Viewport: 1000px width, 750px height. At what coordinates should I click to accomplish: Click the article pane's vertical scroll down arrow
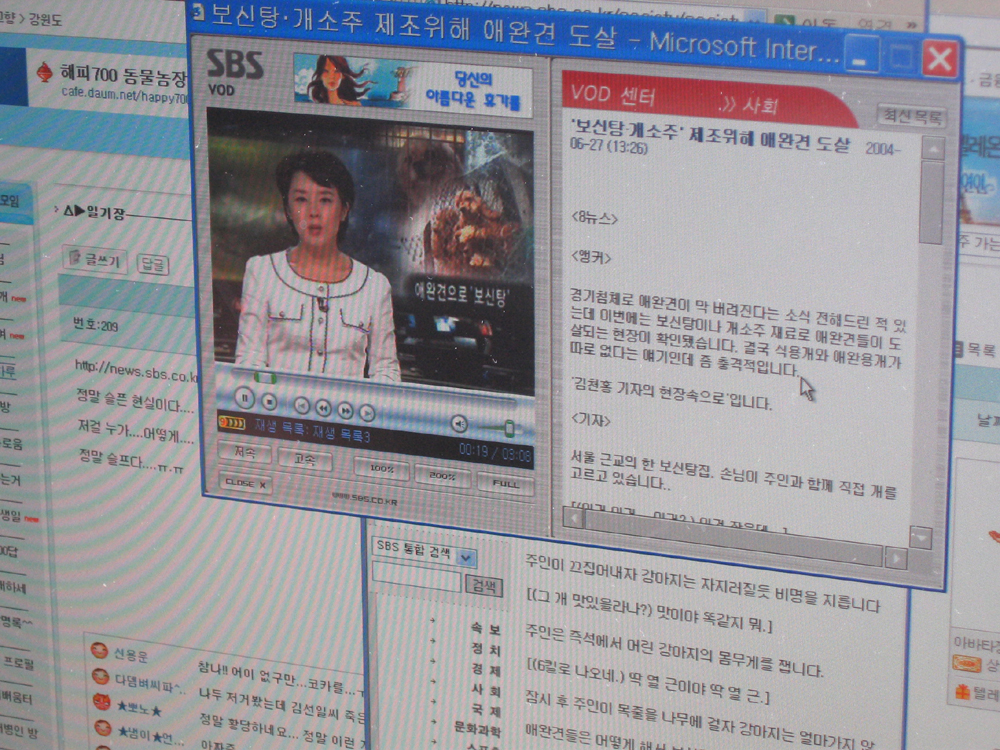pyautogui.click(x=920, y=538)
